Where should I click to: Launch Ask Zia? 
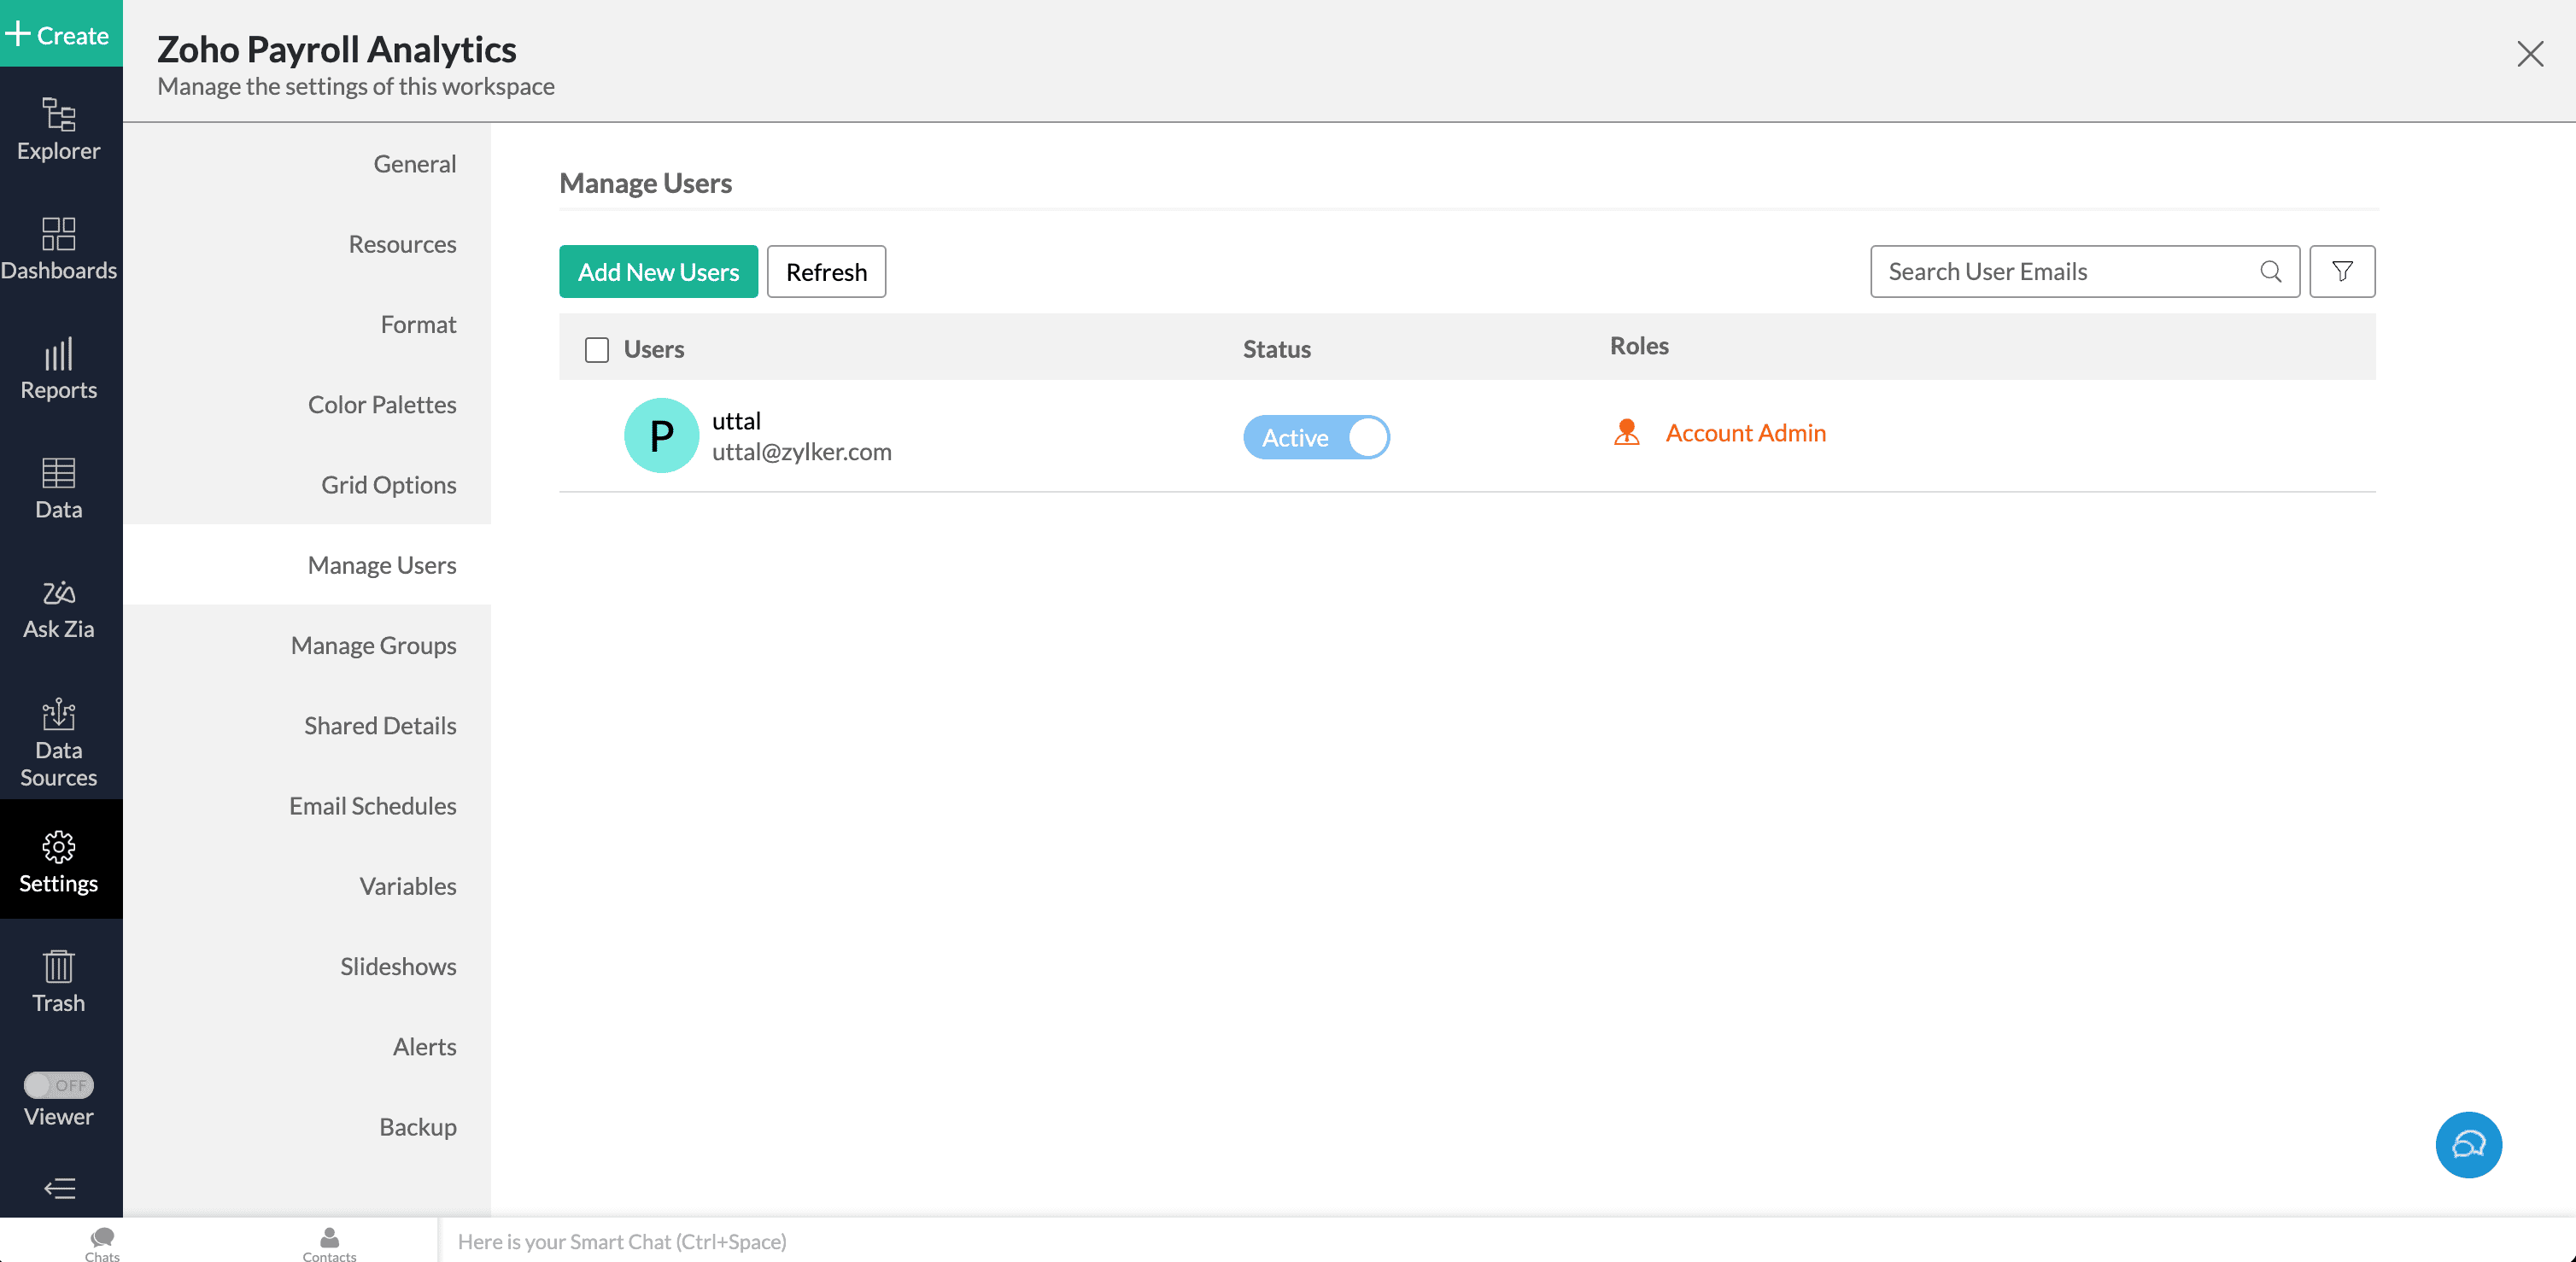58,606
